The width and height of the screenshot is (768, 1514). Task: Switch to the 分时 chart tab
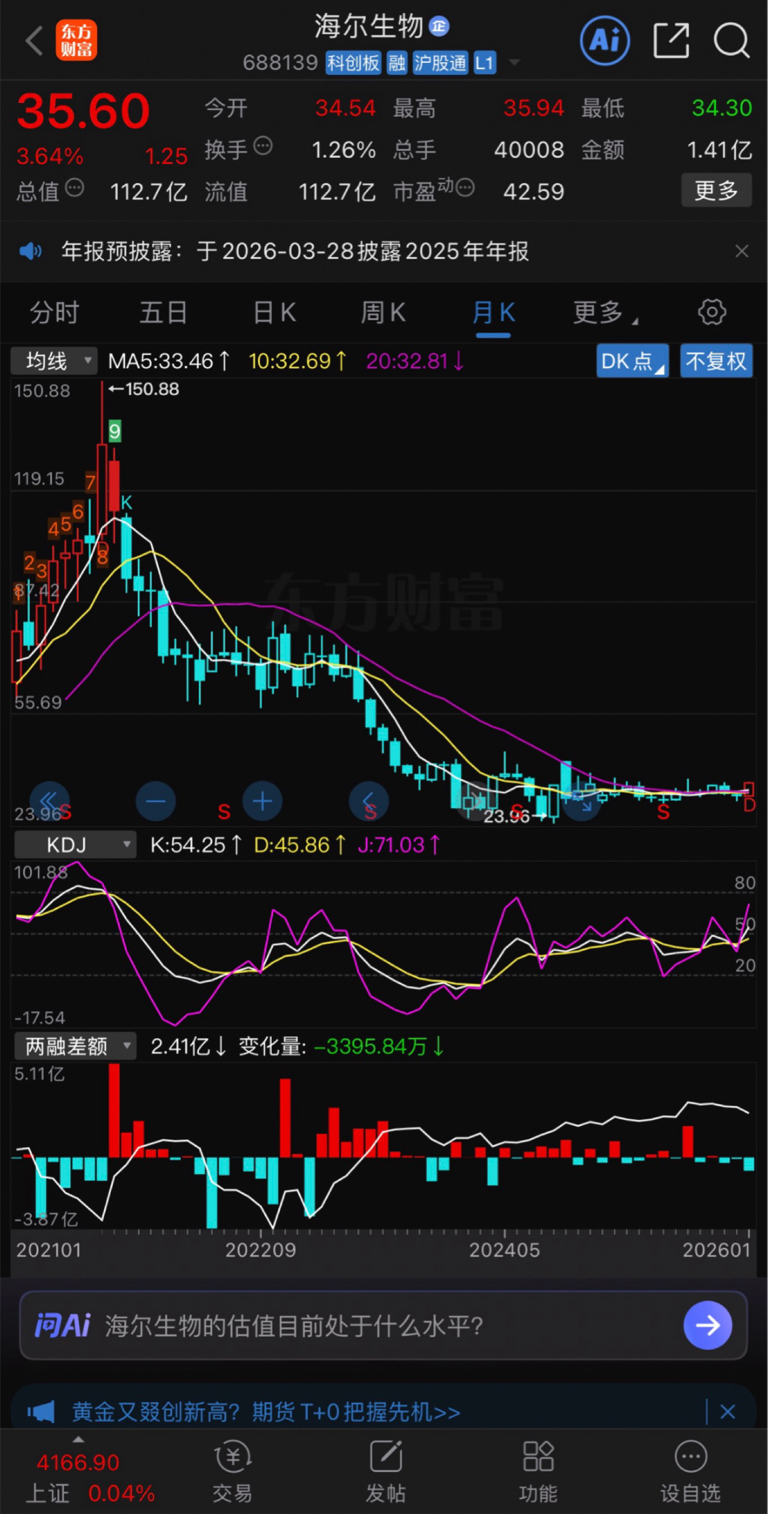[x=54, y=313]
